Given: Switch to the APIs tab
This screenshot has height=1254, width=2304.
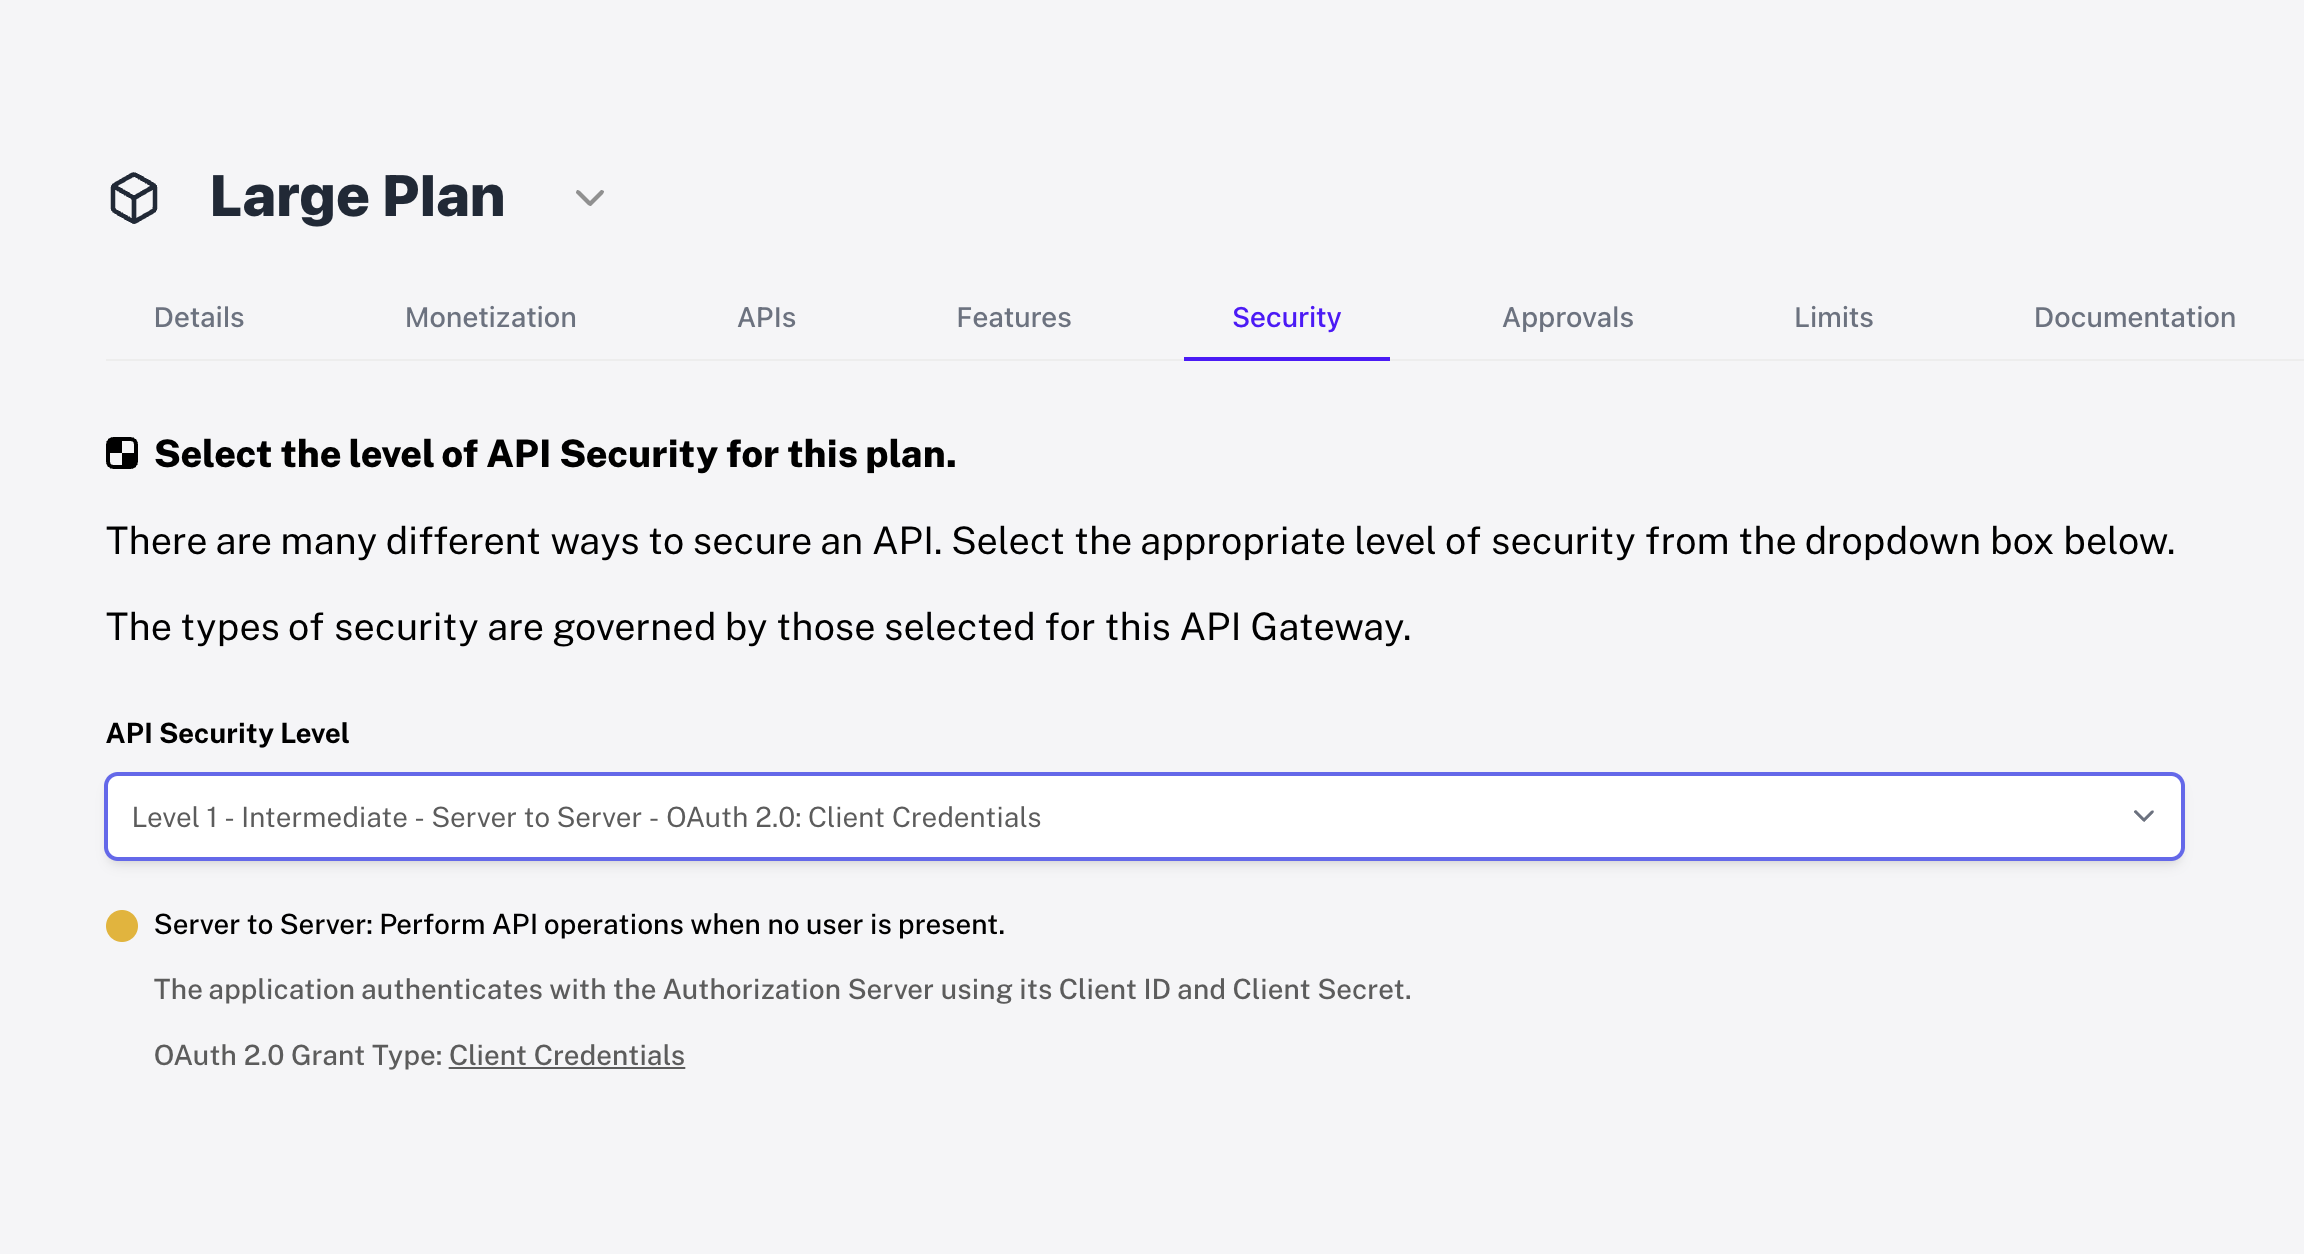Looking at the screenshot, I should coord(766,317).
